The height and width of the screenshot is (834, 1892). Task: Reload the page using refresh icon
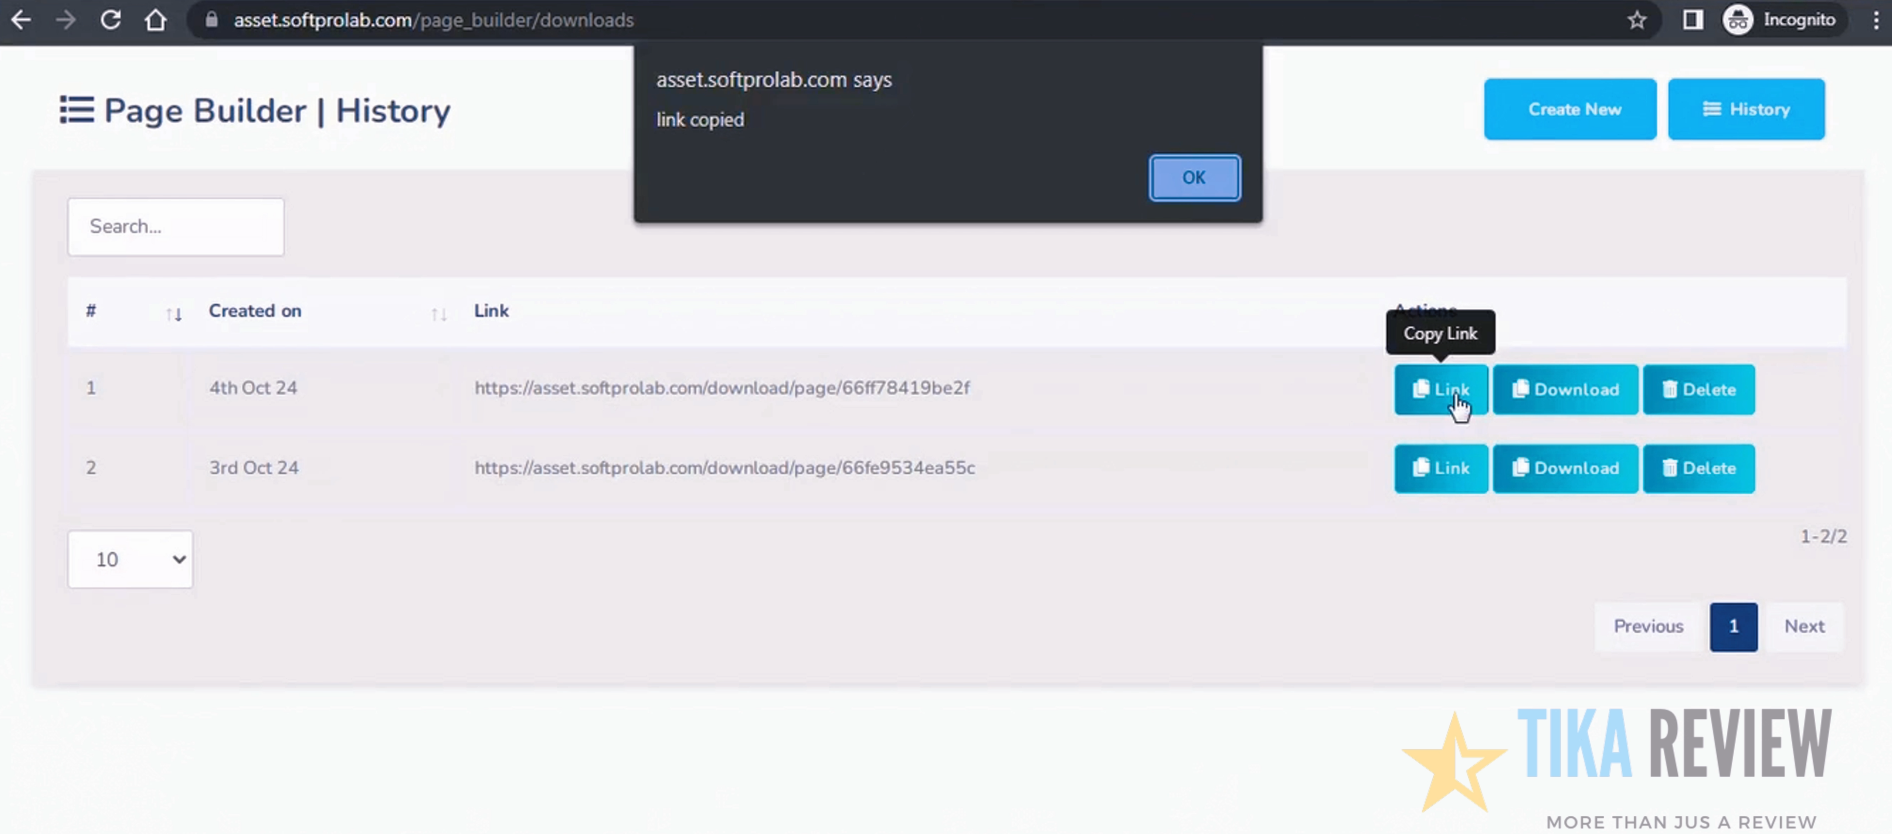111,20
